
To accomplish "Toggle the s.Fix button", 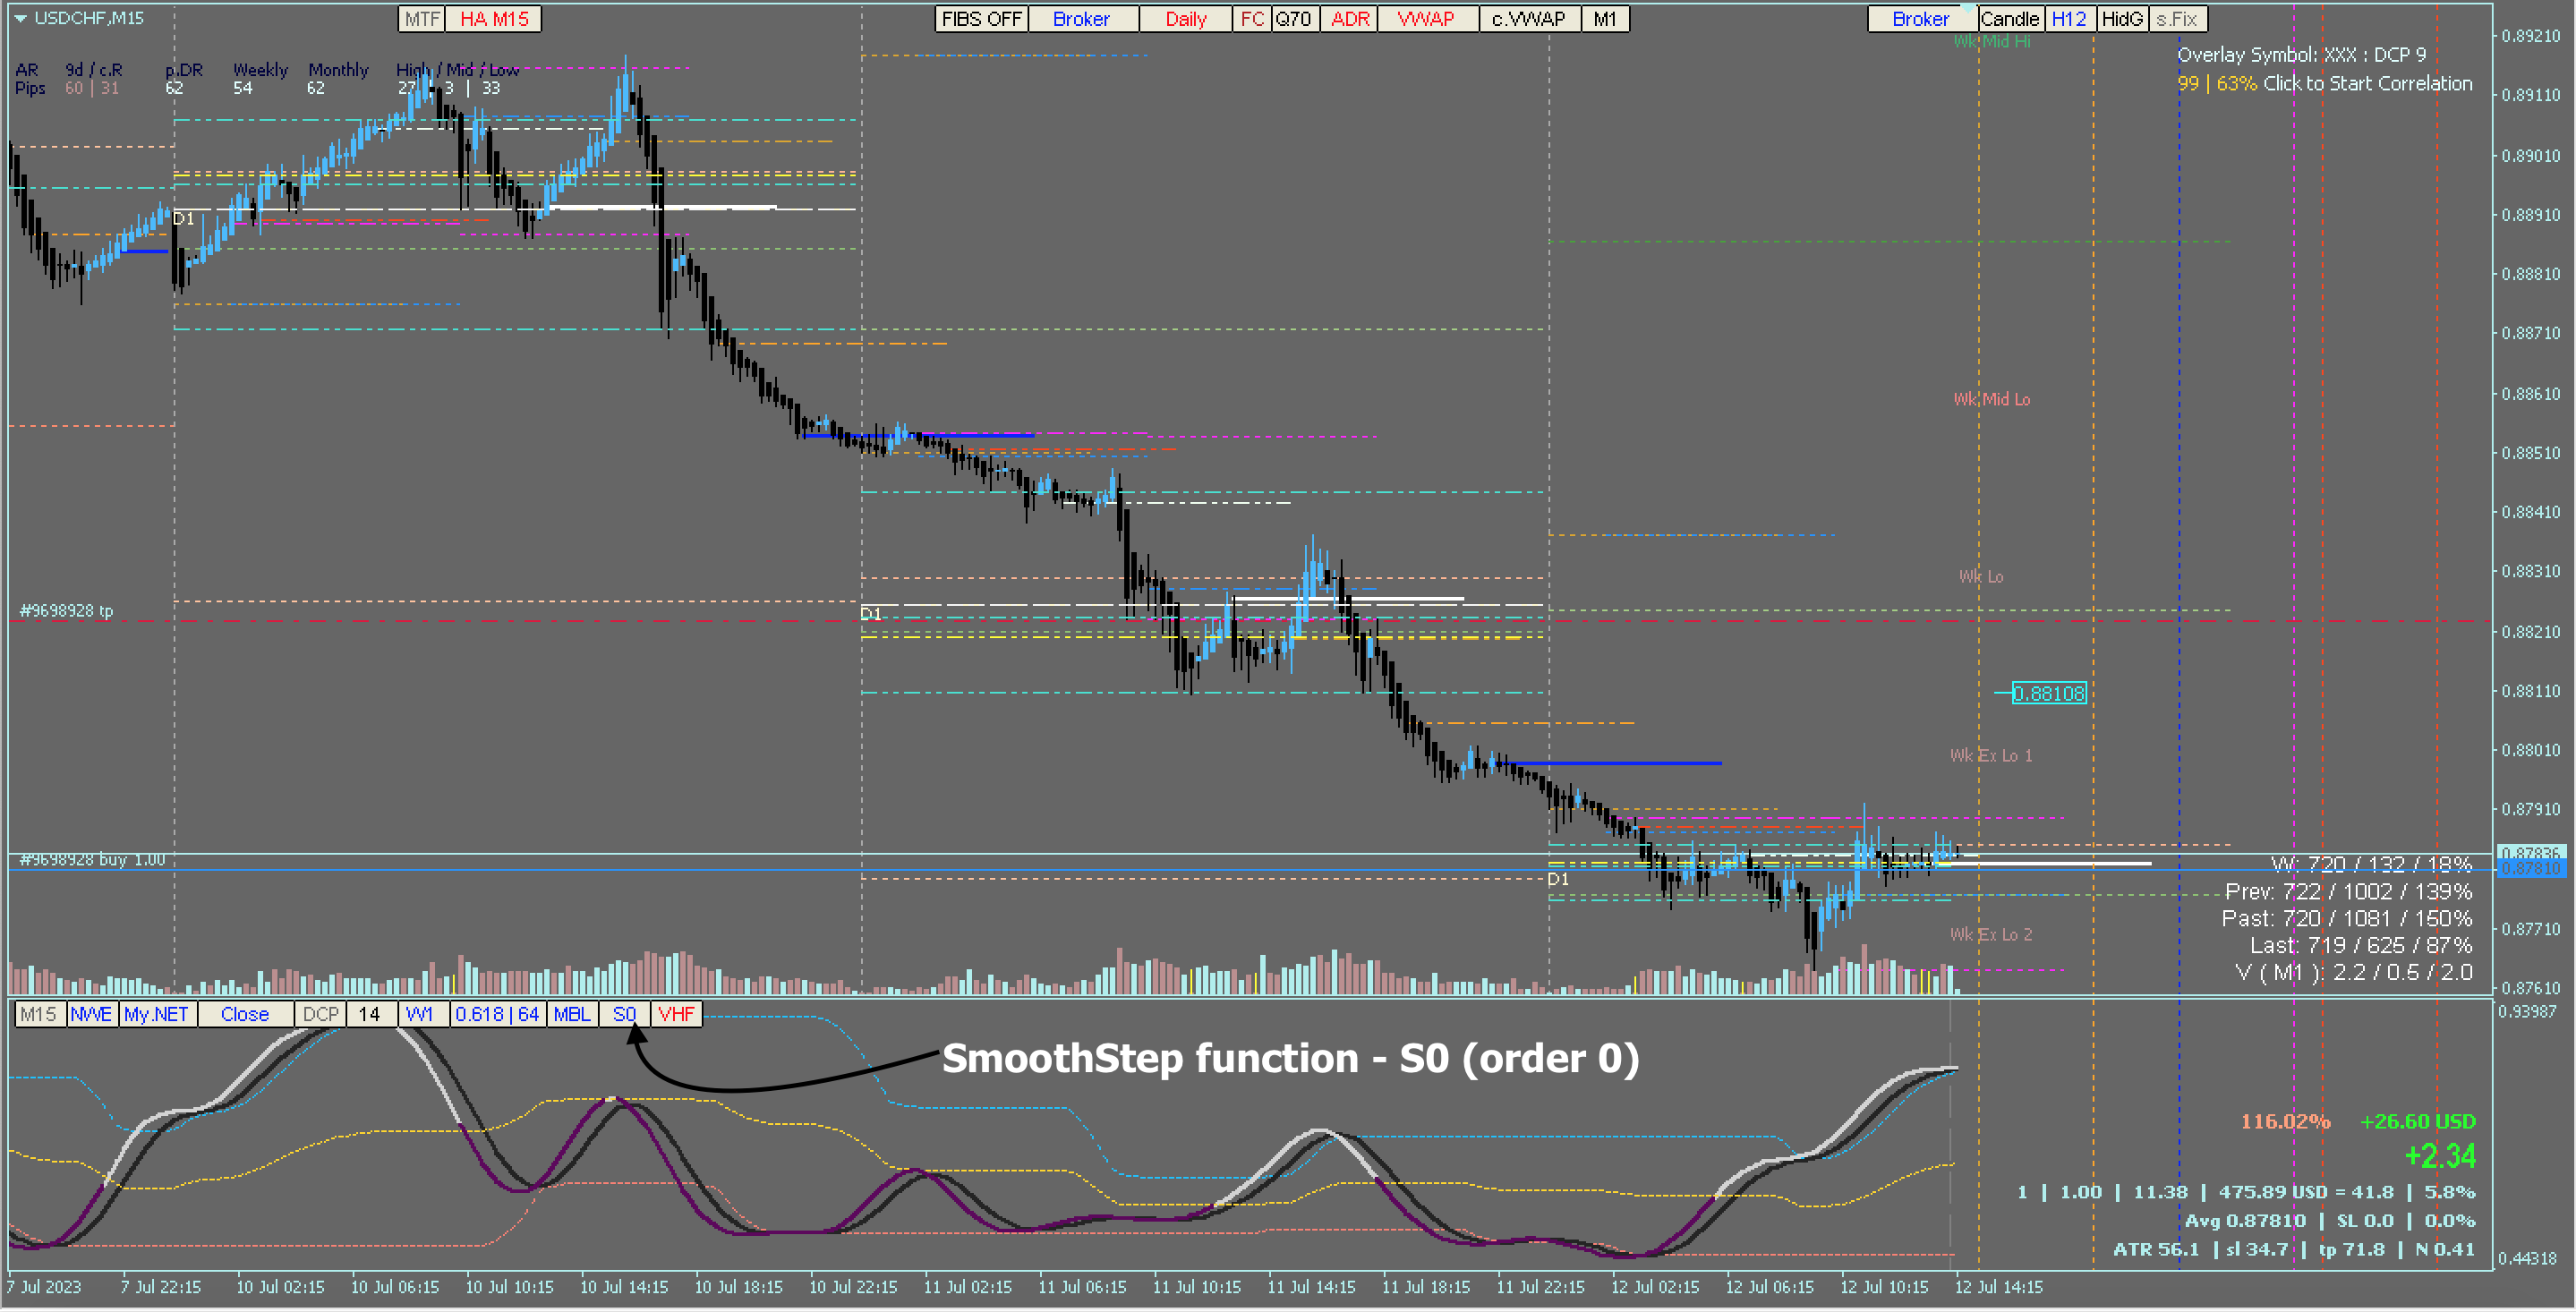I will pos(2177,19).
